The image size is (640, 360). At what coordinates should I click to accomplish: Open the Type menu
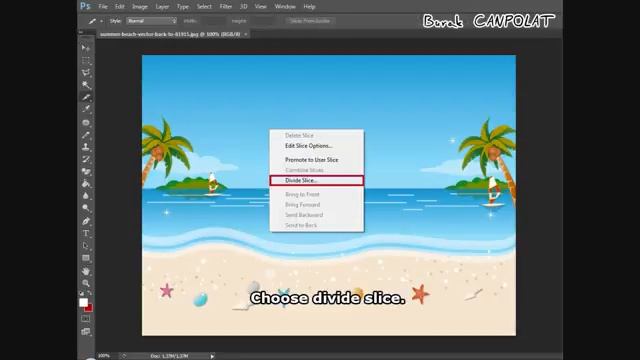pyautogui.click(x=183, y=7)
